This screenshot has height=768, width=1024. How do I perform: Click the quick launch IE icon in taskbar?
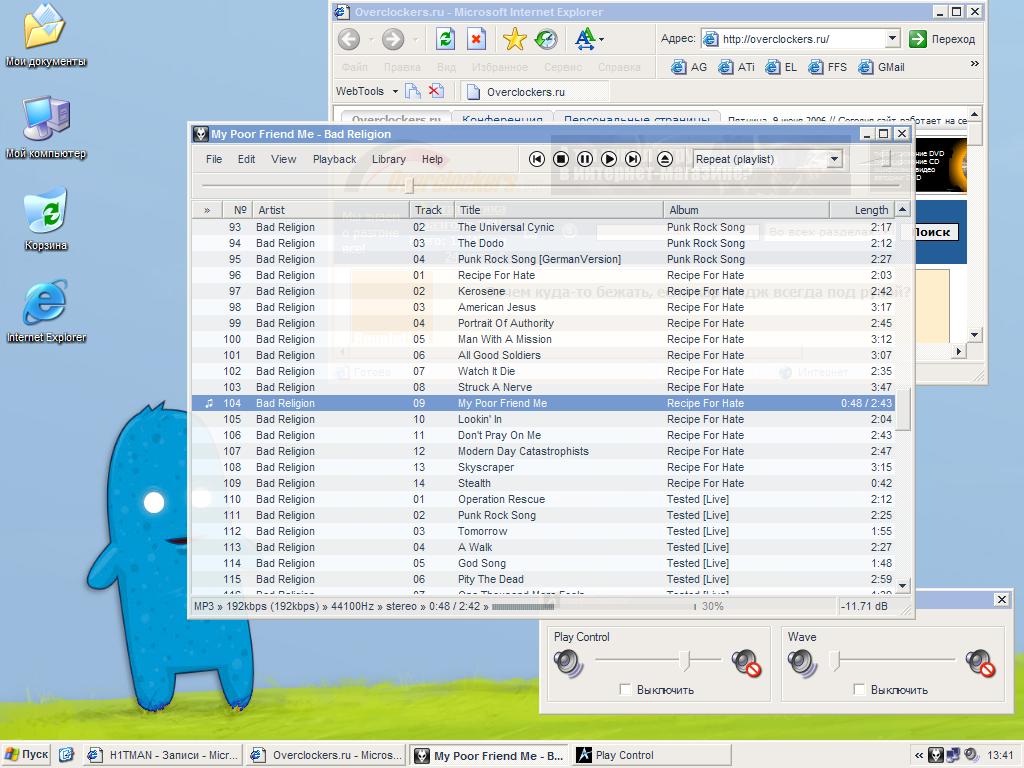click(x=66, y=755)
